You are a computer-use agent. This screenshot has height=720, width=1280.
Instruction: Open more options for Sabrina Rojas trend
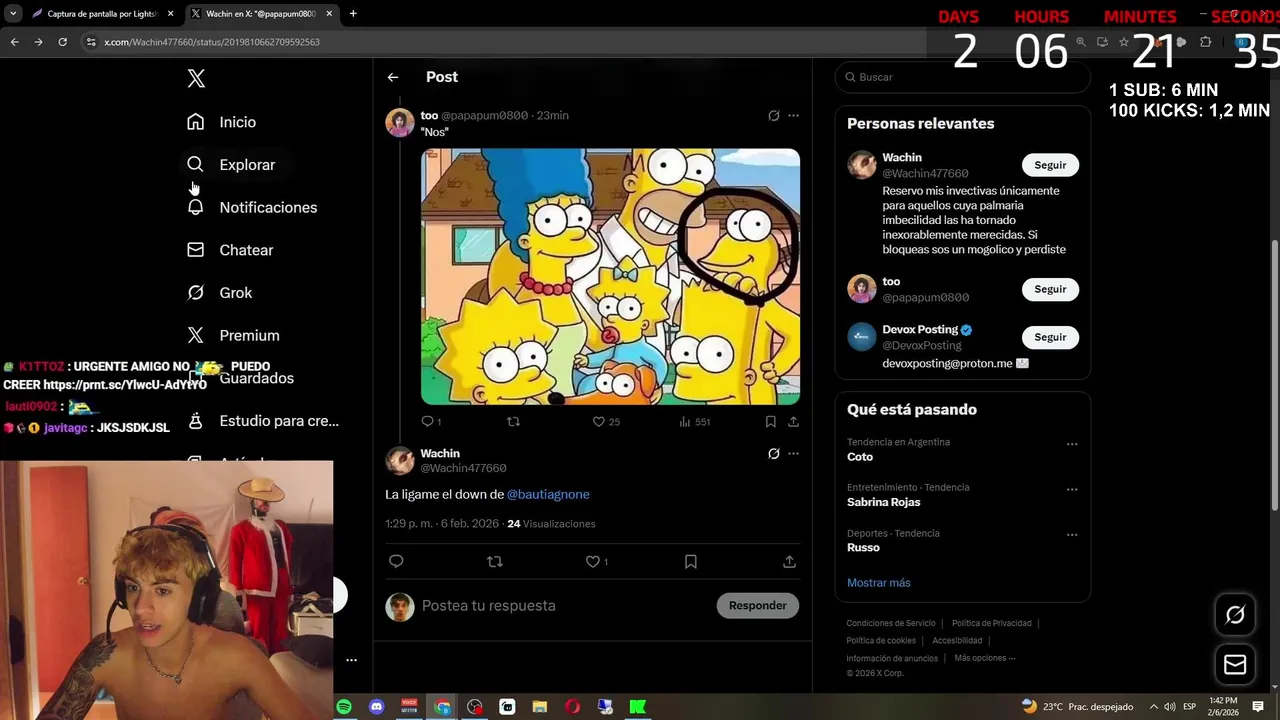[1072, 490]
